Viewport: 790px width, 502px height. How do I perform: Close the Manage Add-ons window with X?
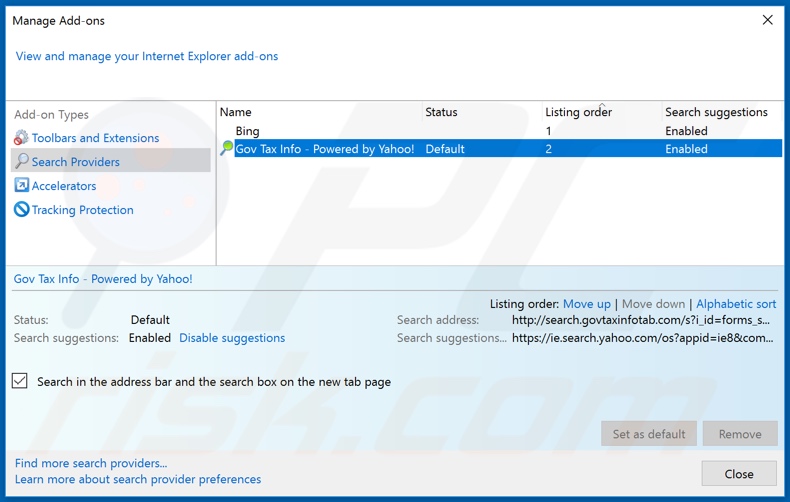pos(767,20)
